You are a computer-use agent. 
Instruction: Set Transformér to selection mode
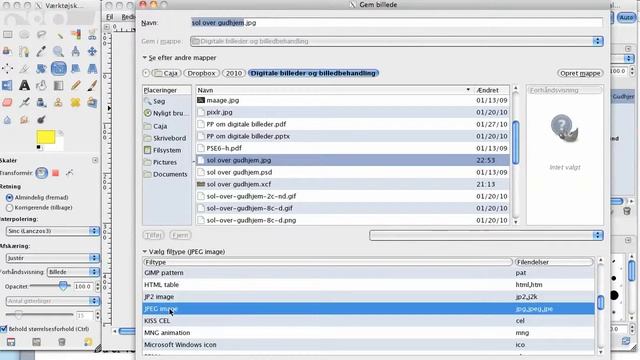pyautogui.click(x=56, y=173)
